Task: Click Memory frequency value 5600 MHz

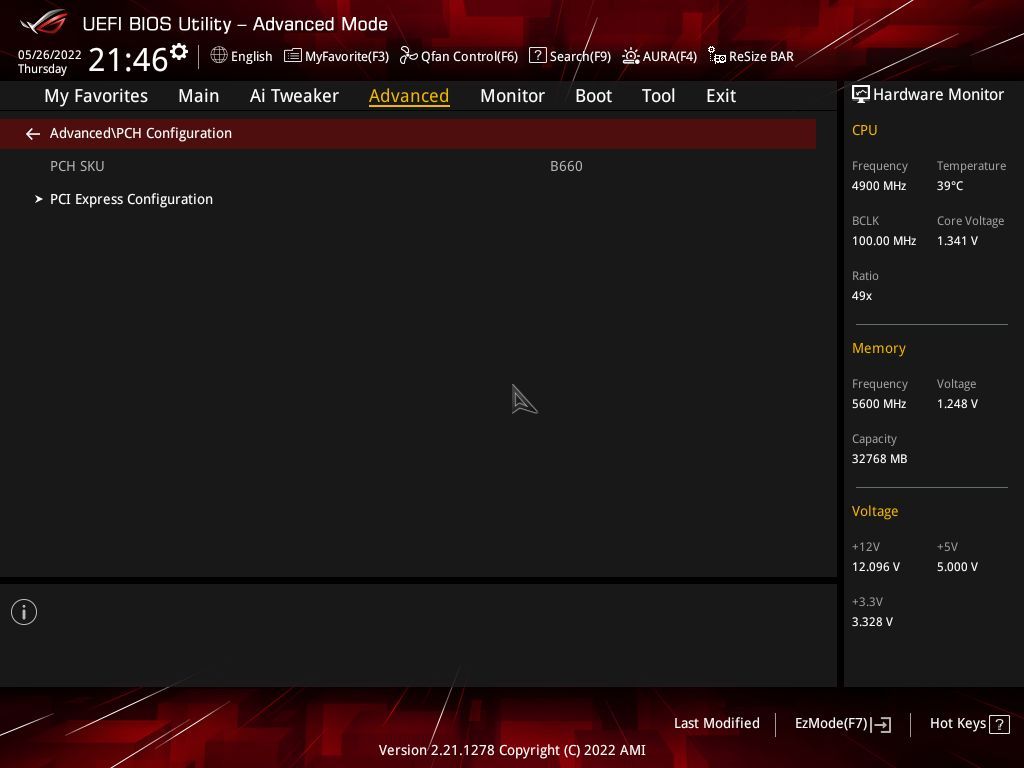Action: (878, 404)
